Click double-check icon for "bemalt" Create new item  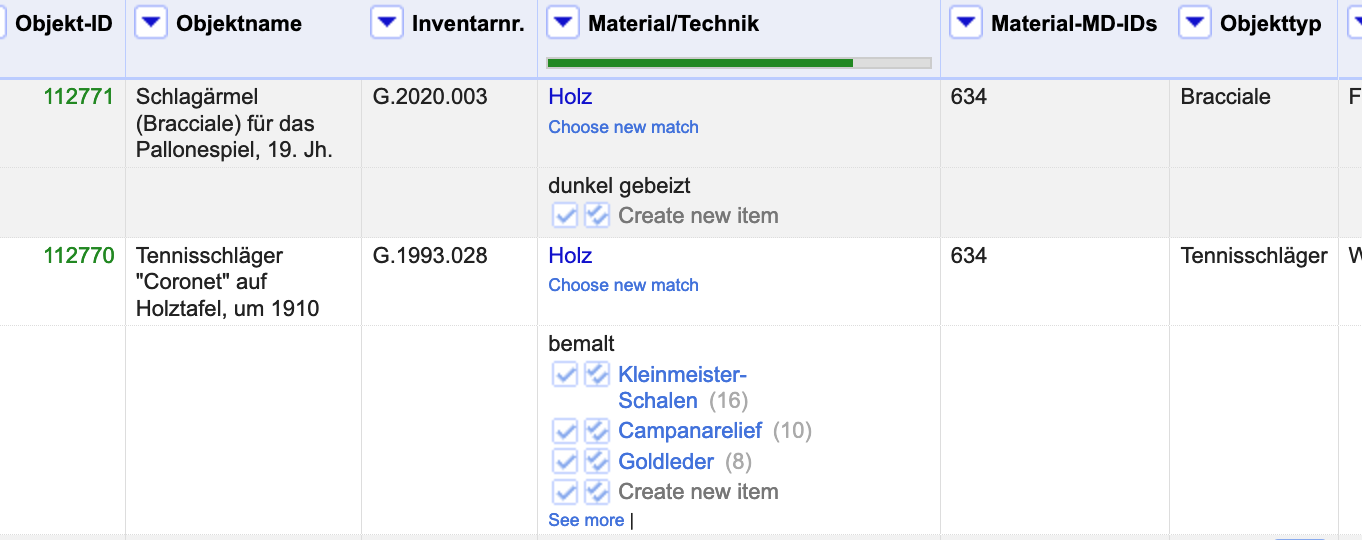(597, 492)
